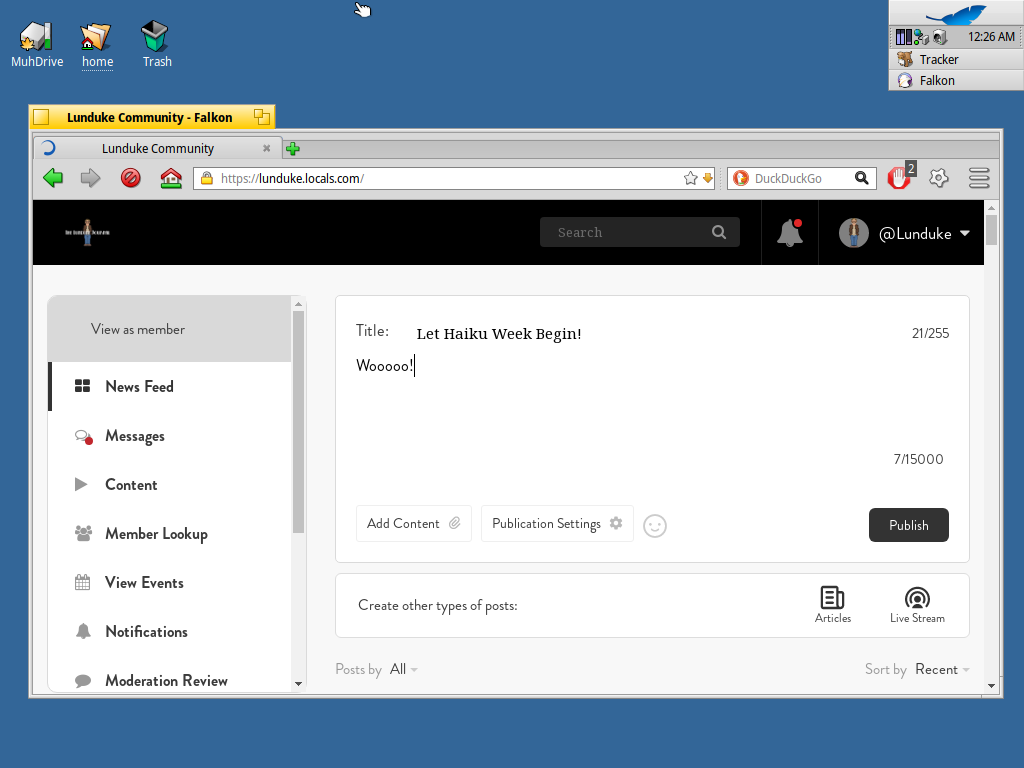Click page scrollbar down arrow
The height and width of the screenshot is (768, 1024).
point(991,686)
